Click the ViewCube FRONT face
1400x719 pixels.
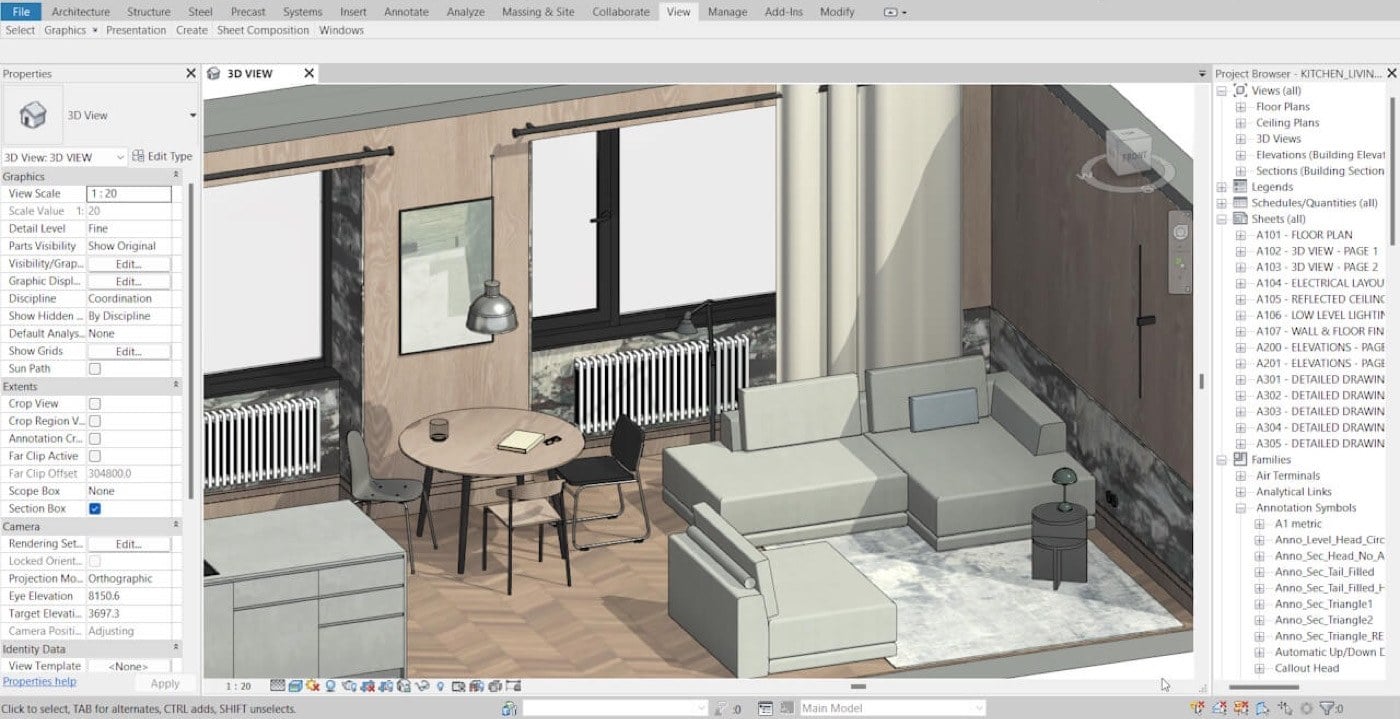tap(1133, 156)
